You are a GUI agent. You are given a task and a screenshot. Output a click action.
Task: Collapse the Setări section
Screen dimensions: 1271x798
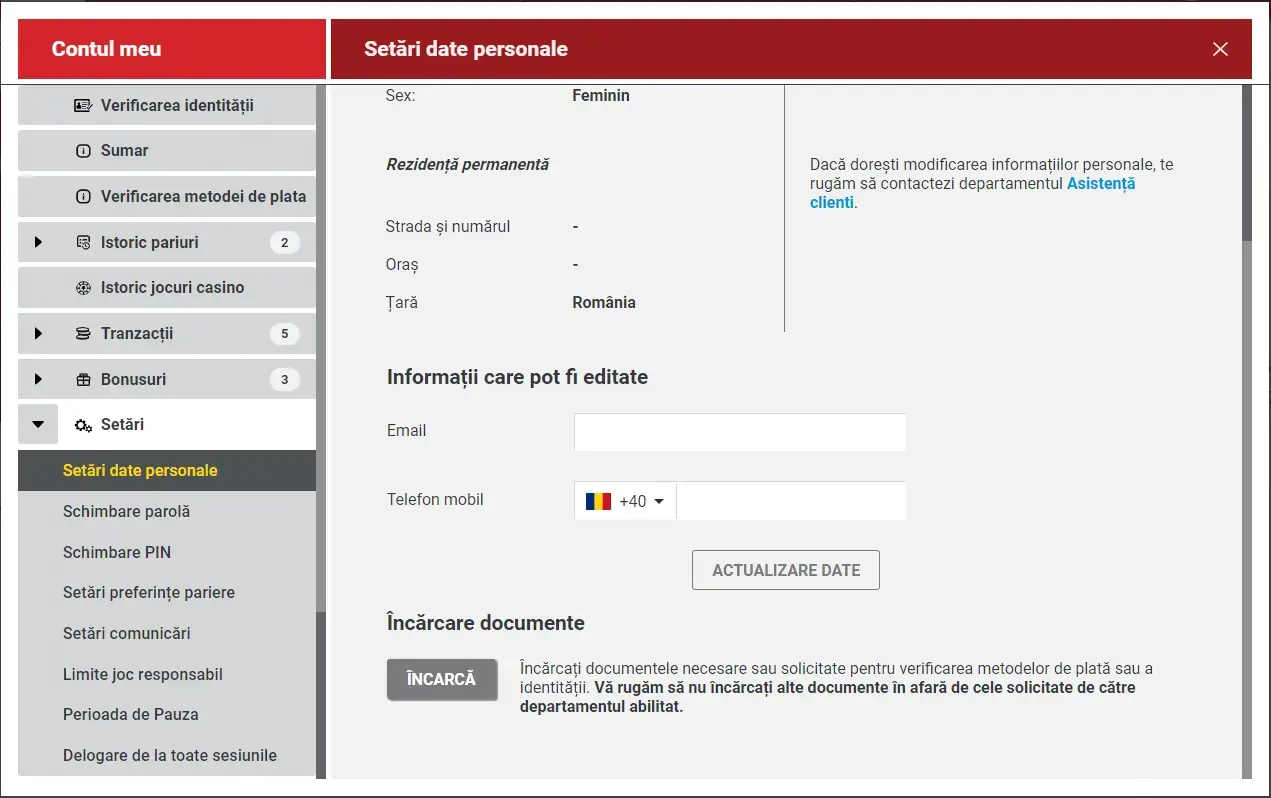coord(38,424)
